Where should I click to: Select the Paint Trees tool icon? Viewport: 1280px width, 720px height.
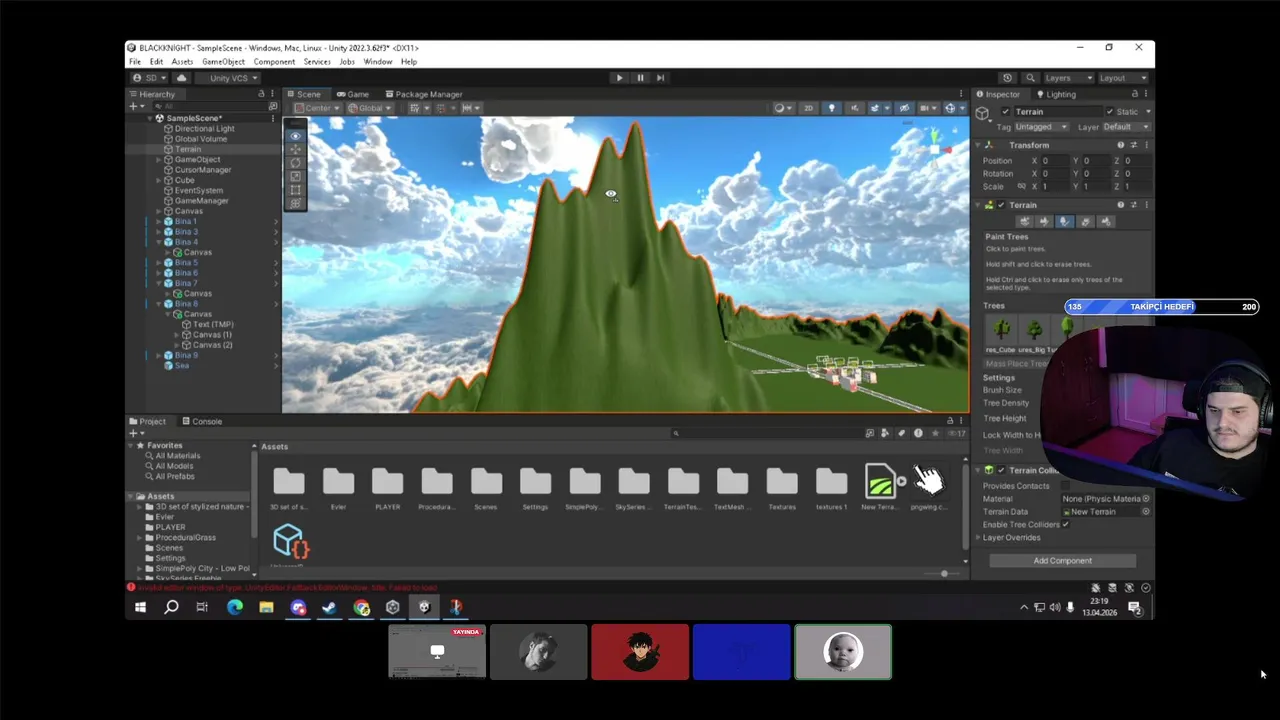point(1065,221)
